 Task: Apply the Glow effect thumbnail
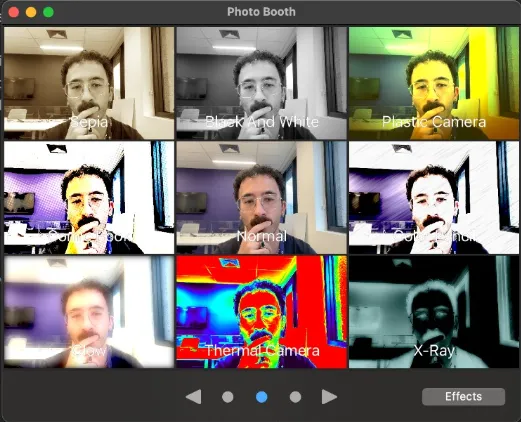coord(89,312)
